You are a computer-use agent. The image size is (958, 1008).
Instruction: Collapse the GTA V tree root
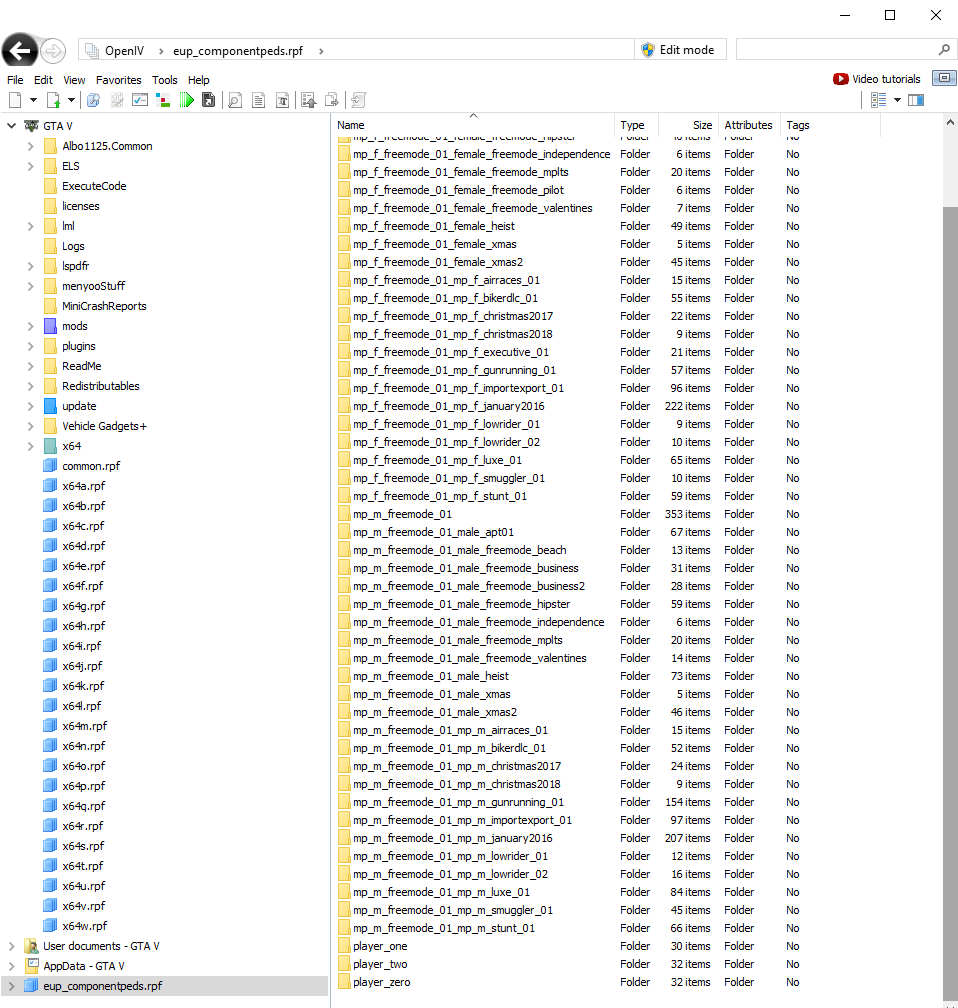pos(11,126)
